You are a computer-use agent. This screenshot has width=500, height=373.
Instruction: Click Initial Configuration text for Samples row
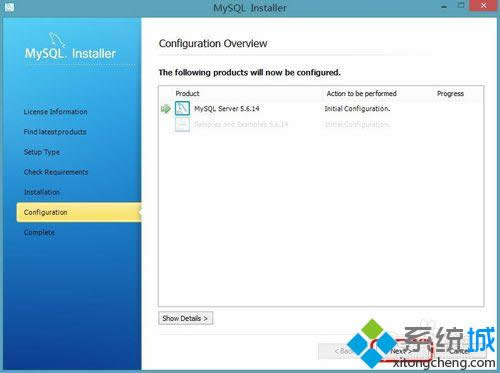click(357, 124)
